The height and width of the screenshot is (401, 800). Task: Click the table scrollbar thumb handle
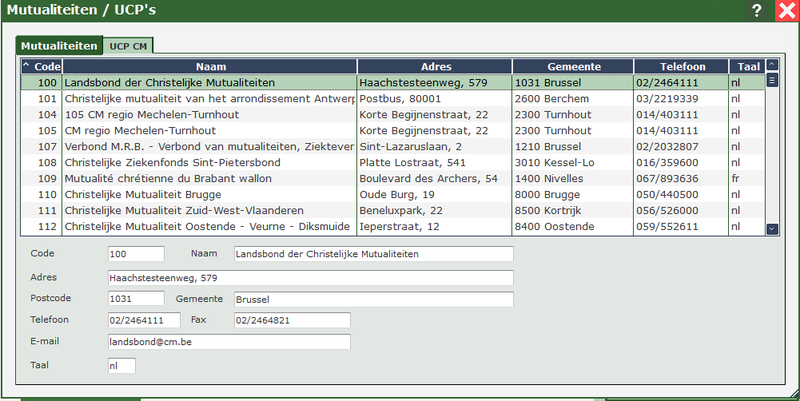[x=772, y=80]
